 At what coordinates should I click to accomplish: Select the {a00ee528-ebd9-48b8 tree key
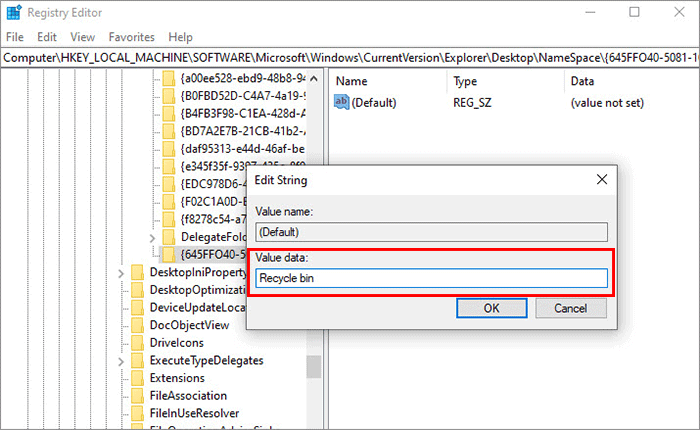click(x=242, y=79)
